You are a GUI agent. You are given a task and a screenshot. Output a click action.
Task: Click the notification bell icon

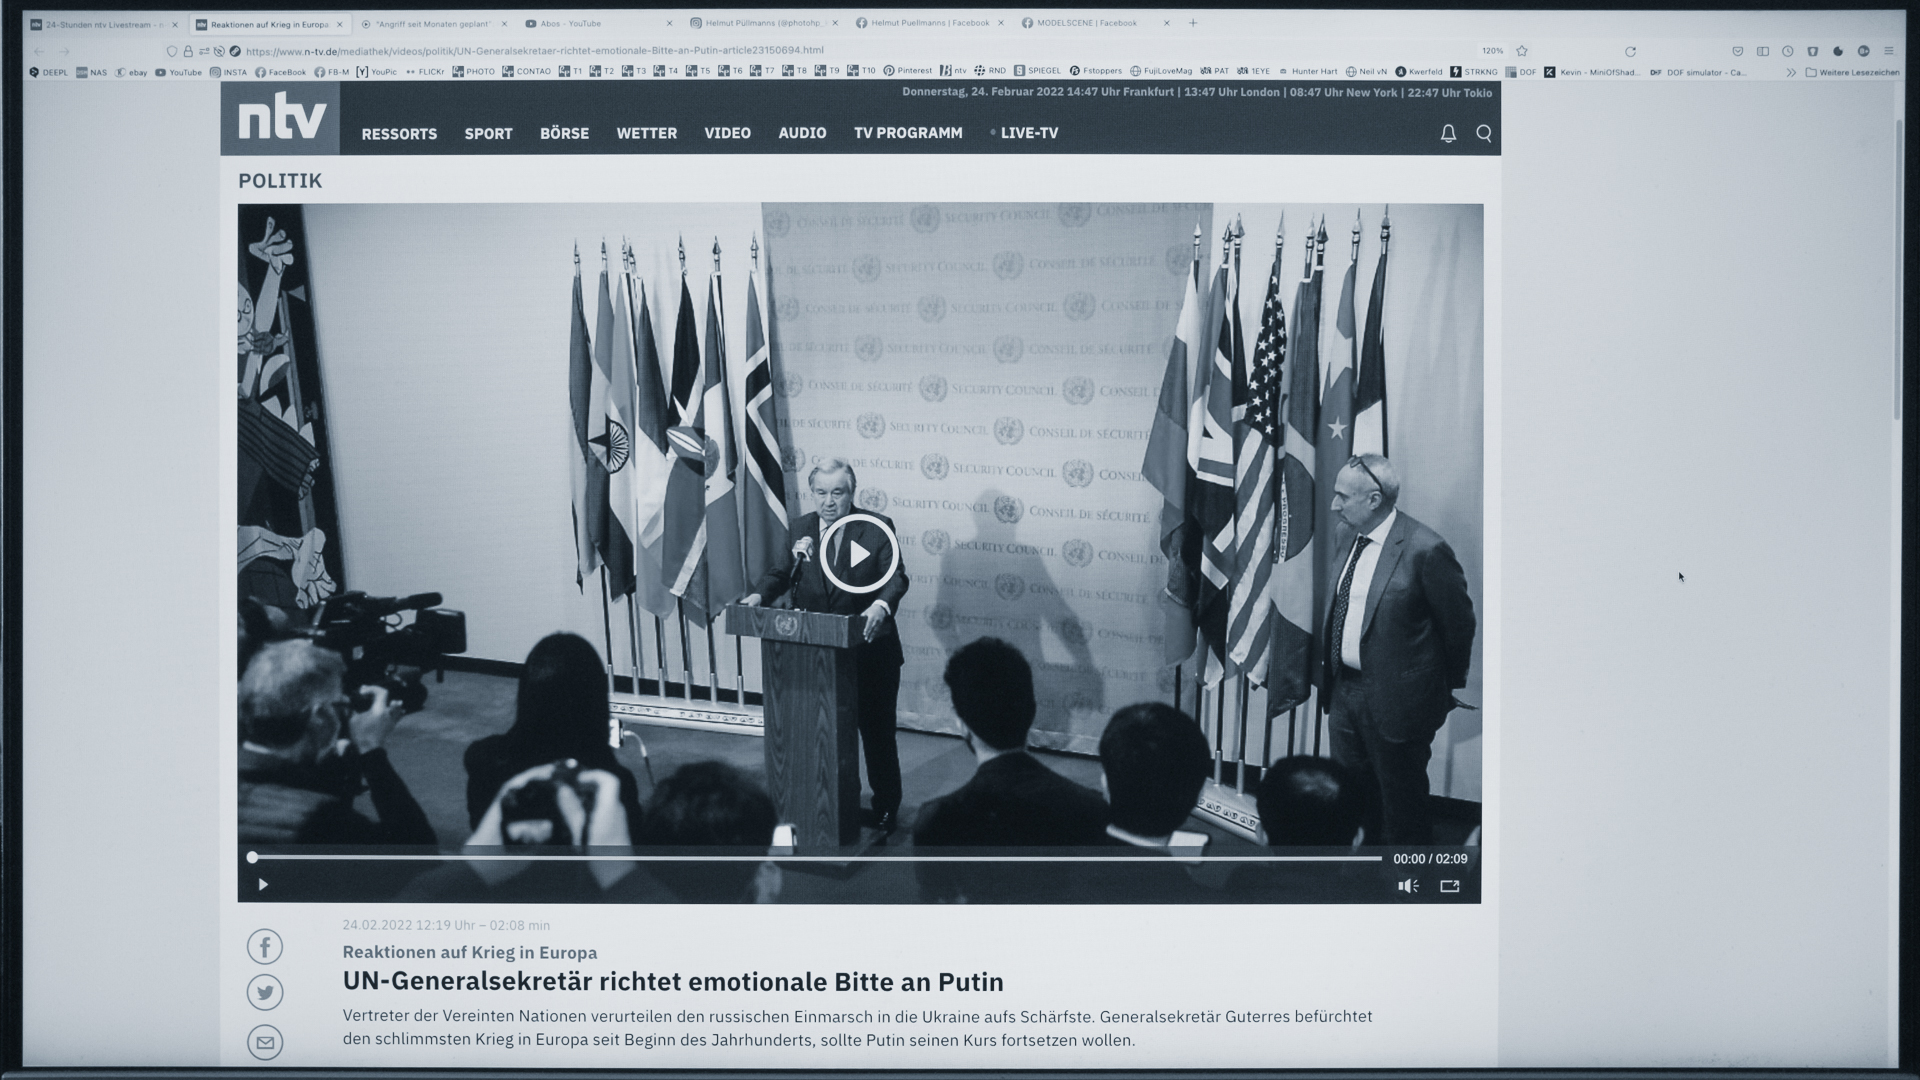1448,133
